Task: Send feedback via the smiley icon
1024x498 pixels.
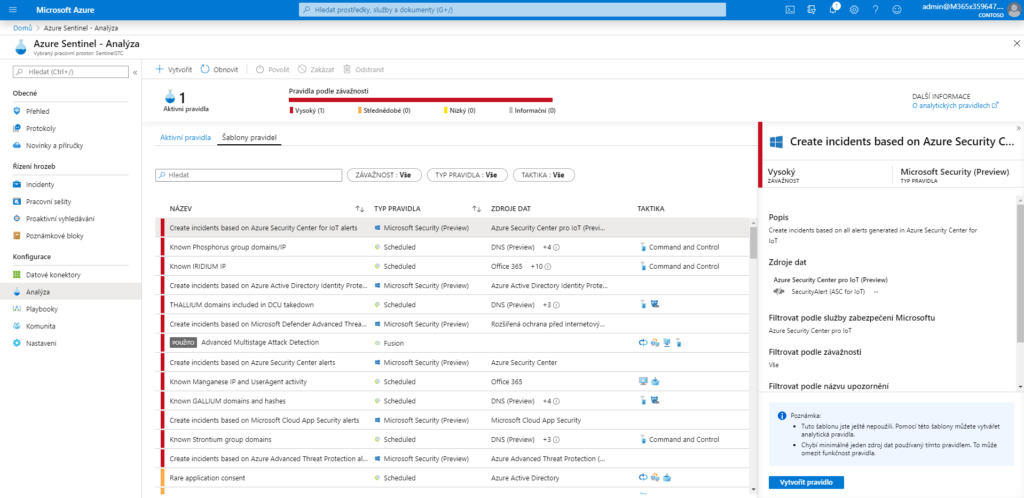Action: (x=897, y=9)
